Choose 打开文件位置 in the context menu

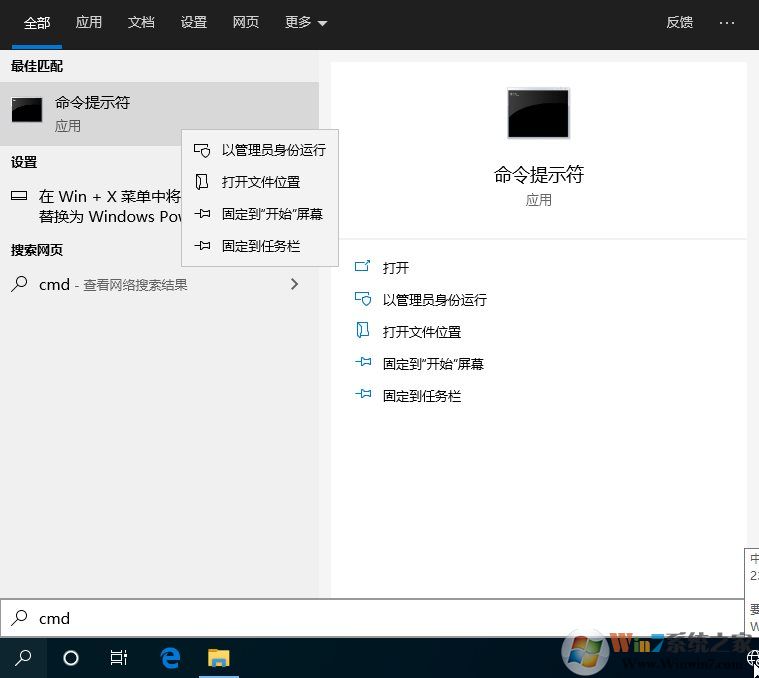pyautogui.click(x=259, y=182)
